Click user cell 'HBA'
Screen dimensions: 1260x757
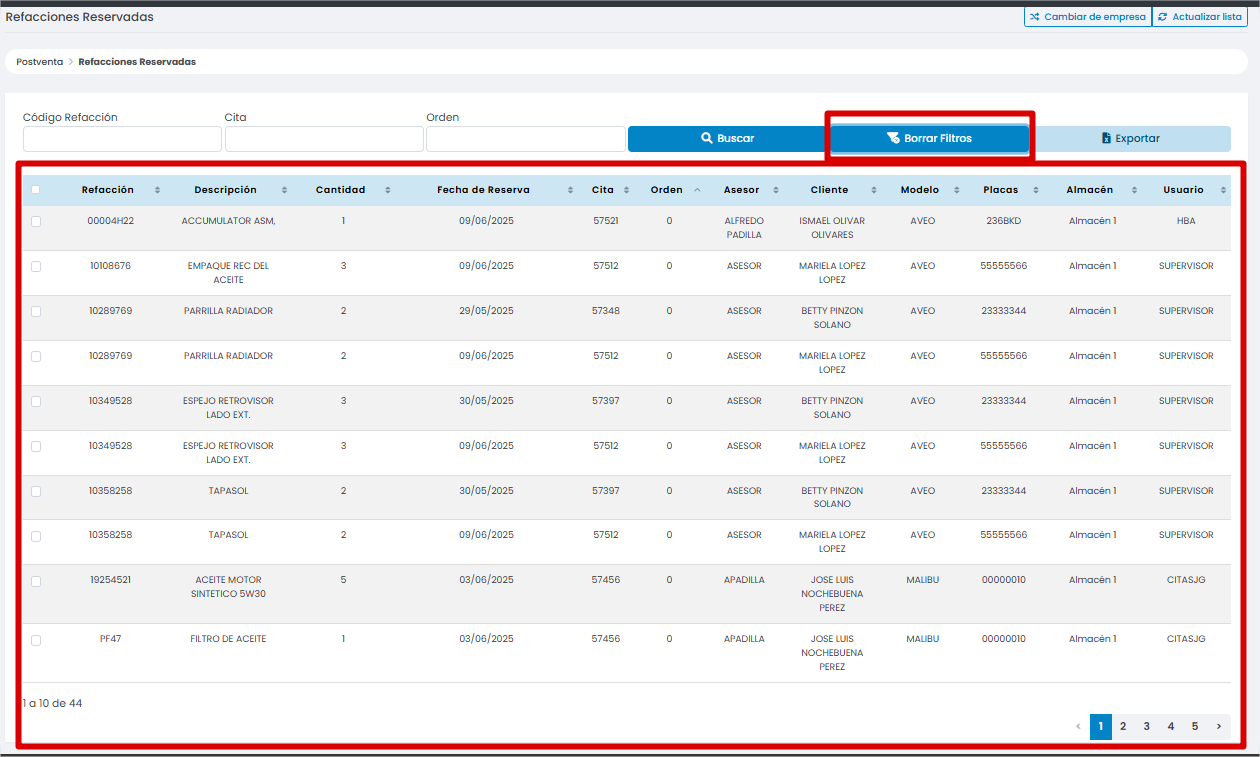click(1186, 221)
